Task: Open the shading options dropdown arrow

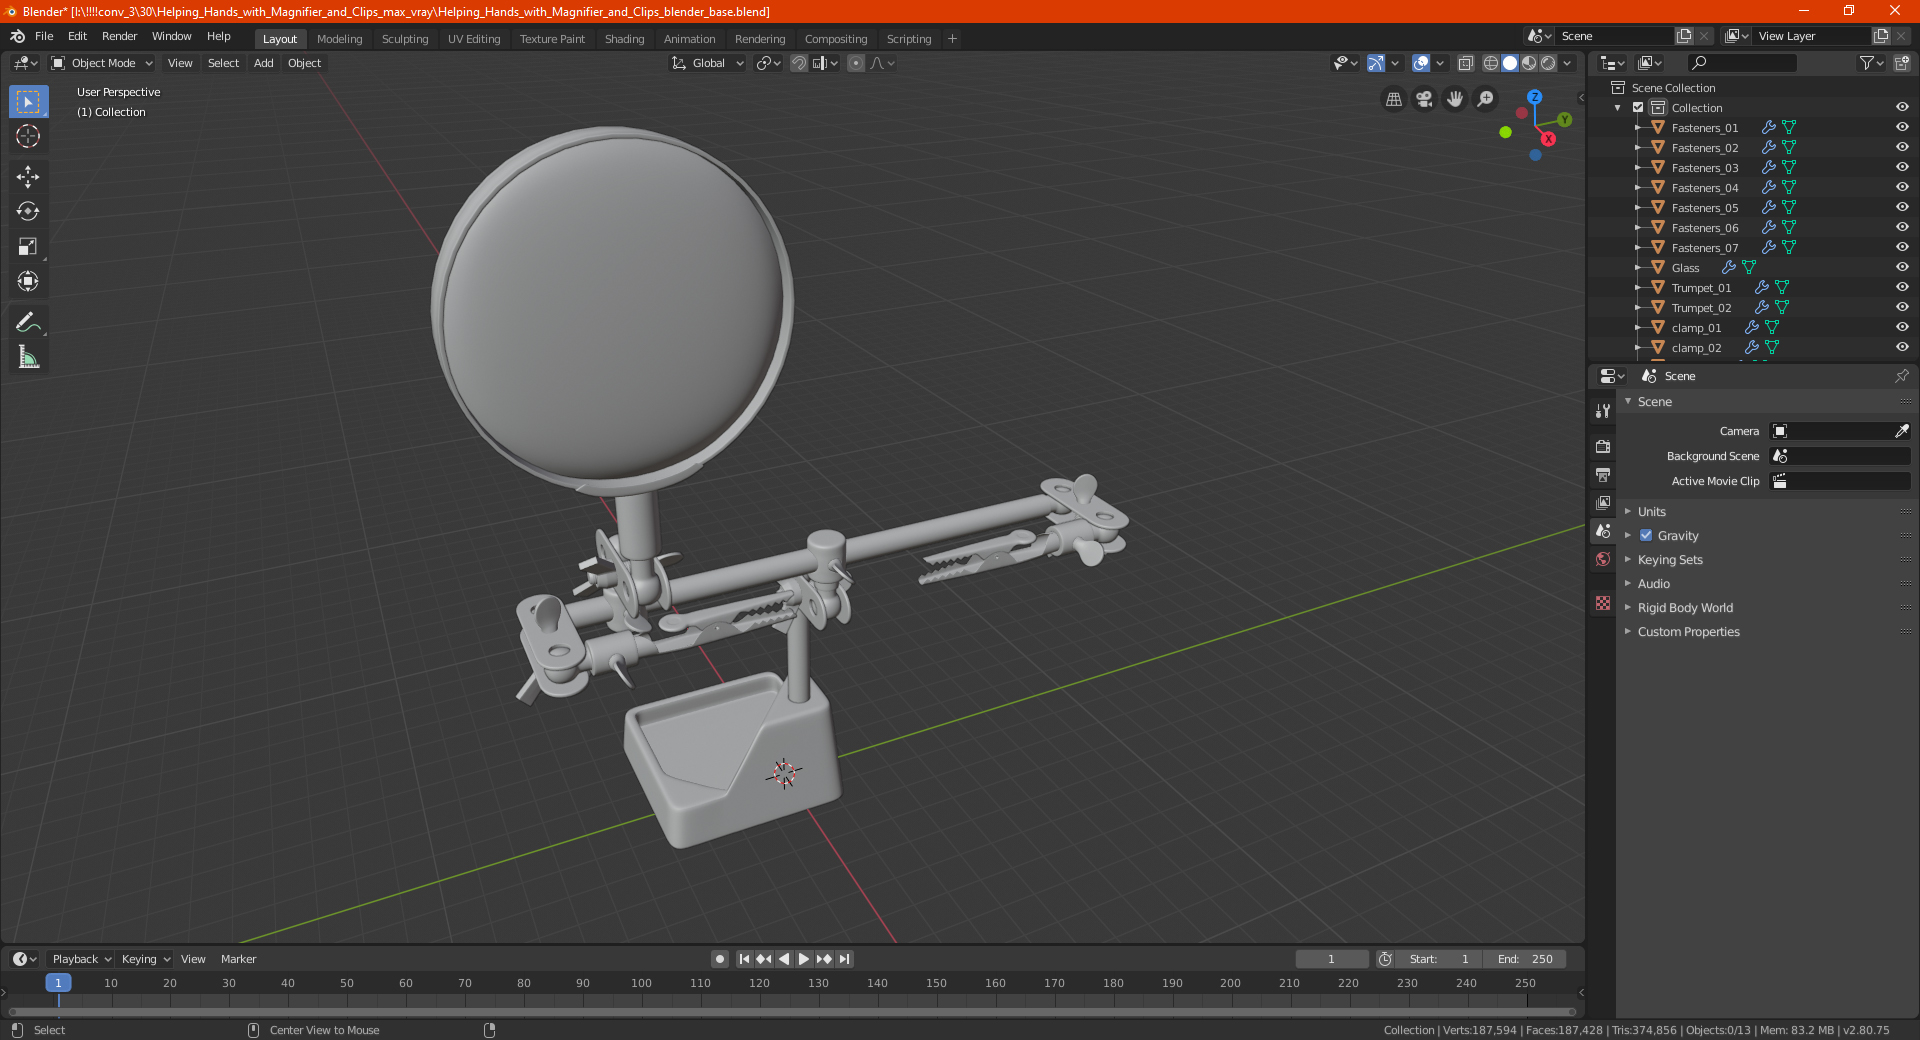Action: pyautogui.click(x=1568, y=63)
